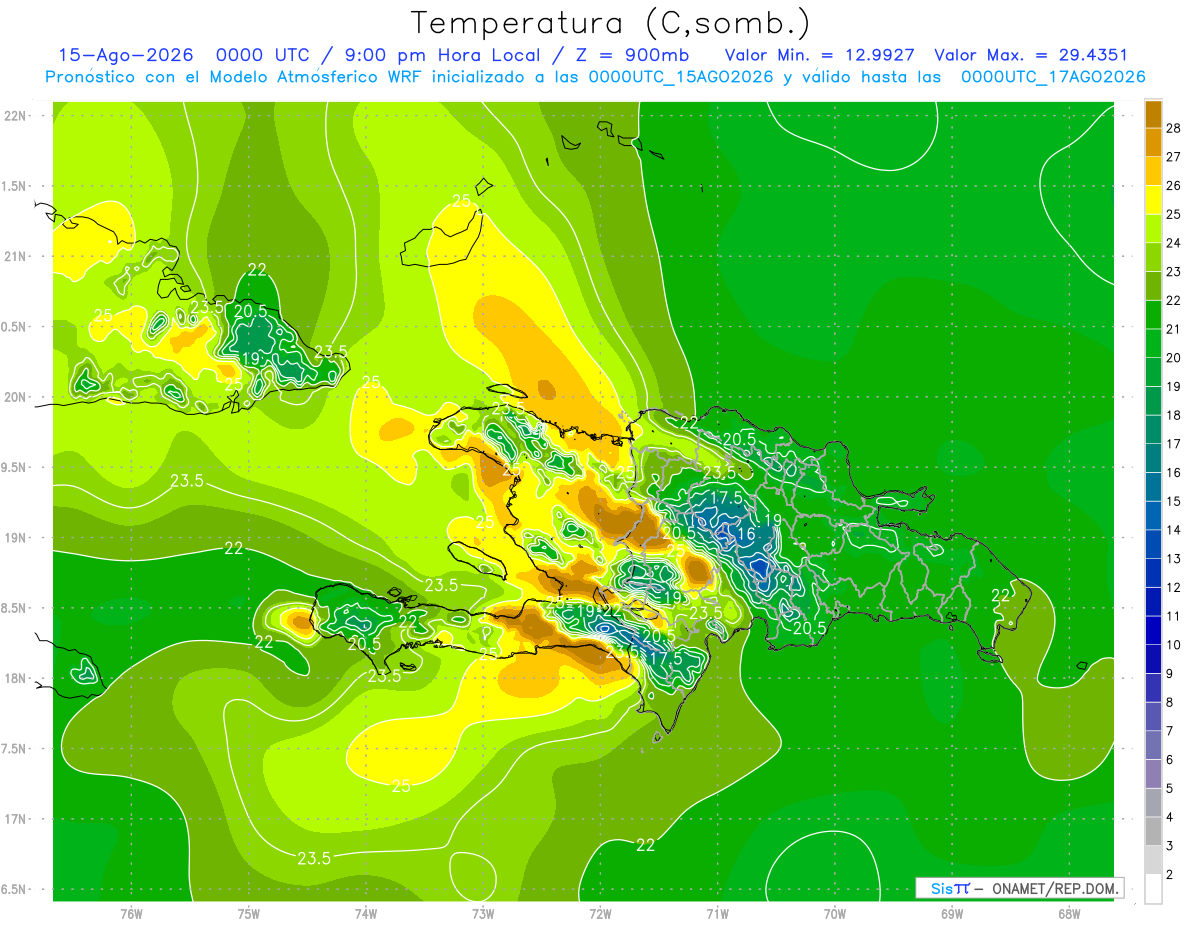
Task: Pick the legend swatch between 8 and 9
Action: tap(1153, 689)
